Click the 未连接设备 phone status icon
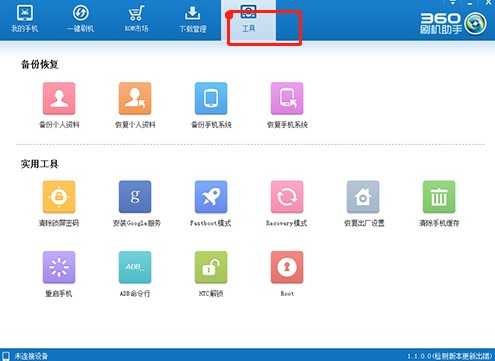The height and width of the screenshot is (361, 495). (7, 356)
